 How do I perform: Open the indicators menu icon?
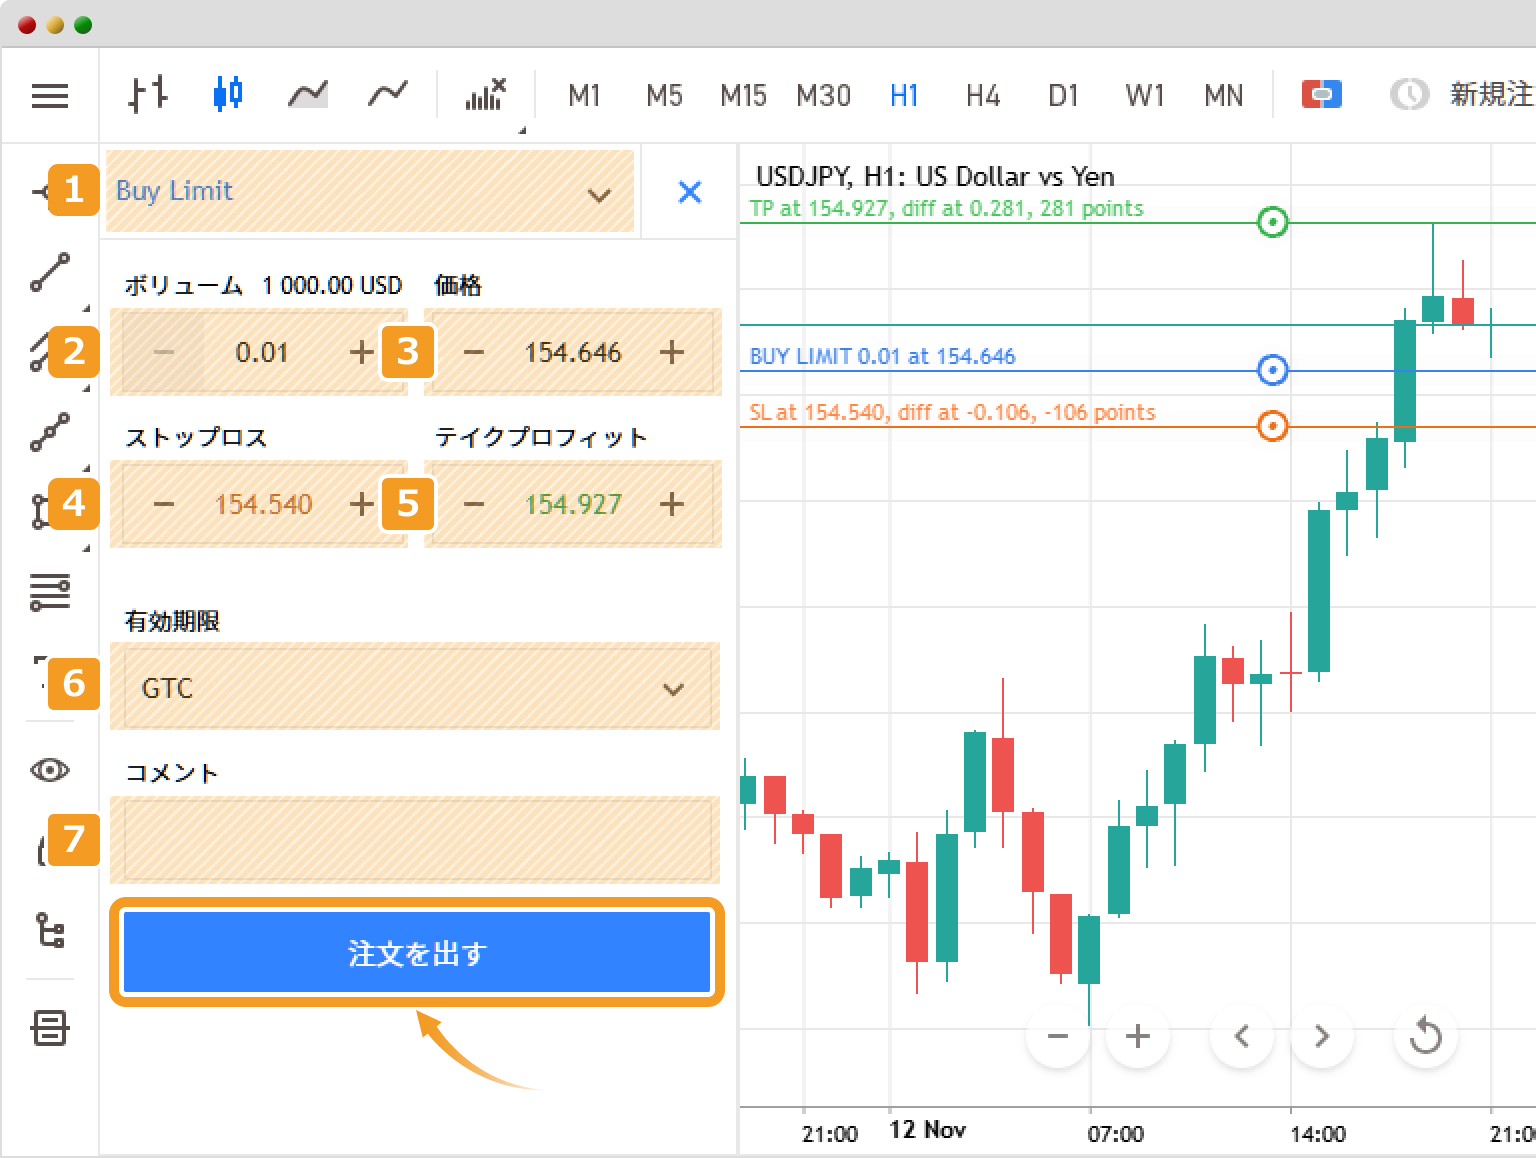[486, 95]
